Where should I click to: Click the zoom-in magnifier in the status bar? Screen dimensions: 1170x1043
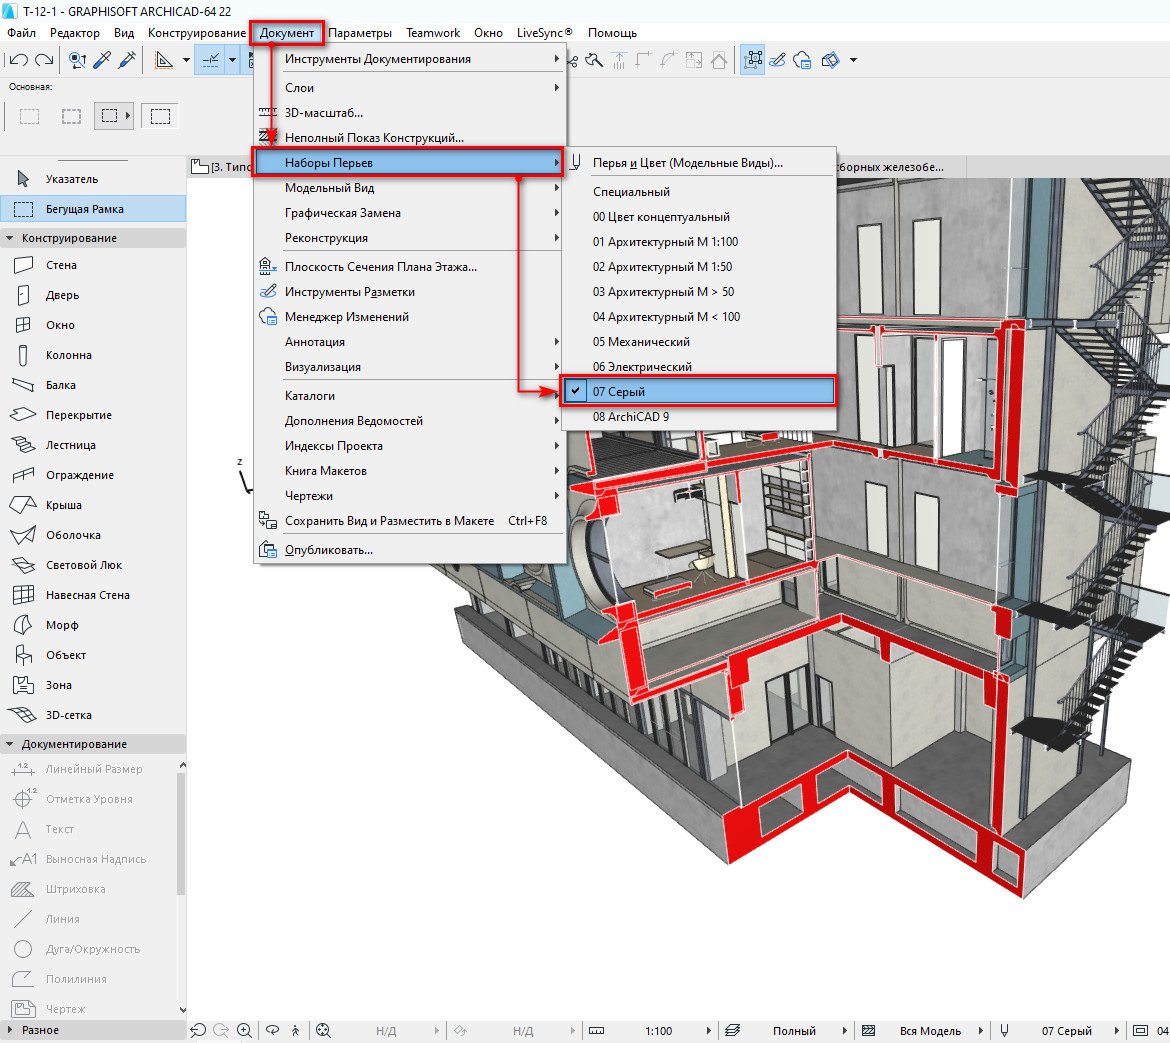point(244,1030)
